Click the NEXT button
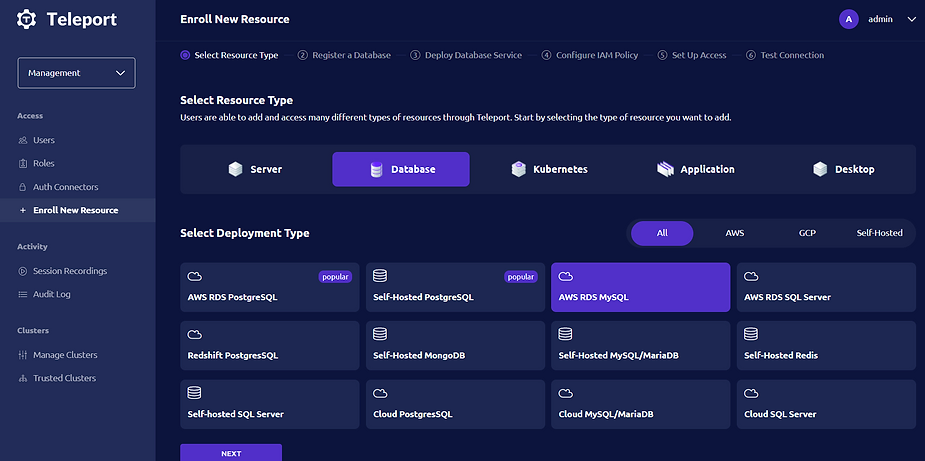The width and height of the screenshot is (925, 461). coord(231,453)
